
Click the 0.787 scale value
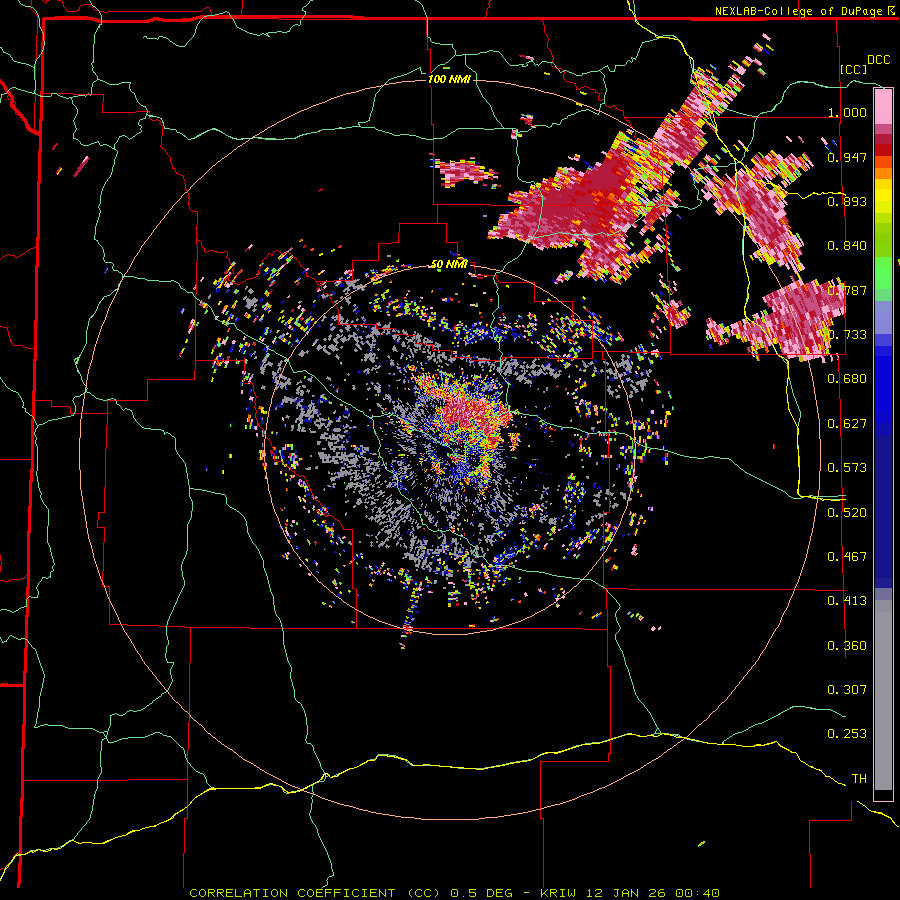click(847, 290)
